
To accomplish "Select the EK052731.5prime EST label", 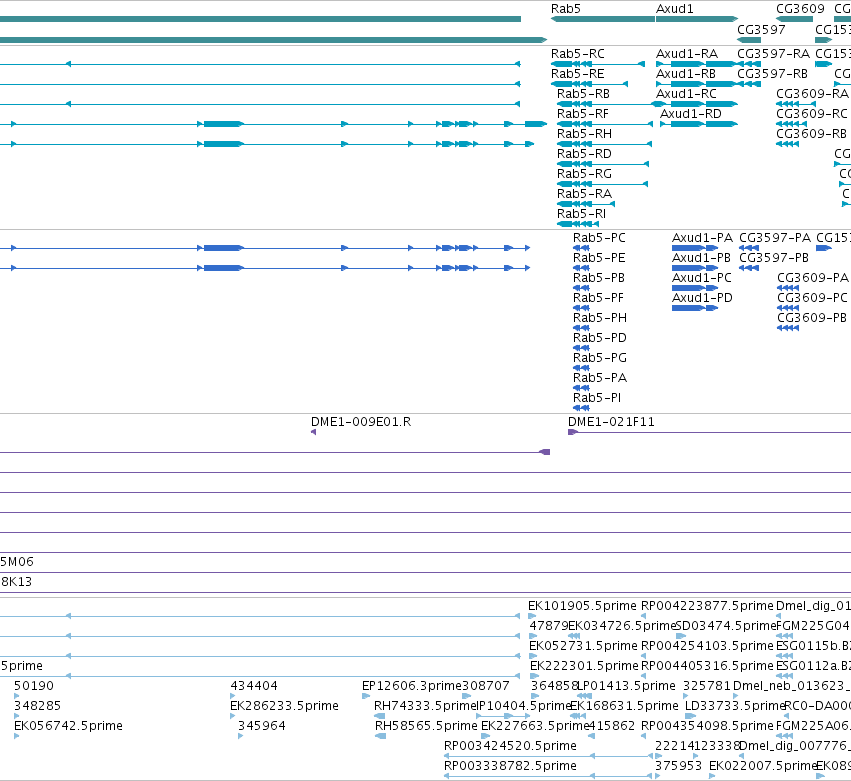I will pos(583,646).
